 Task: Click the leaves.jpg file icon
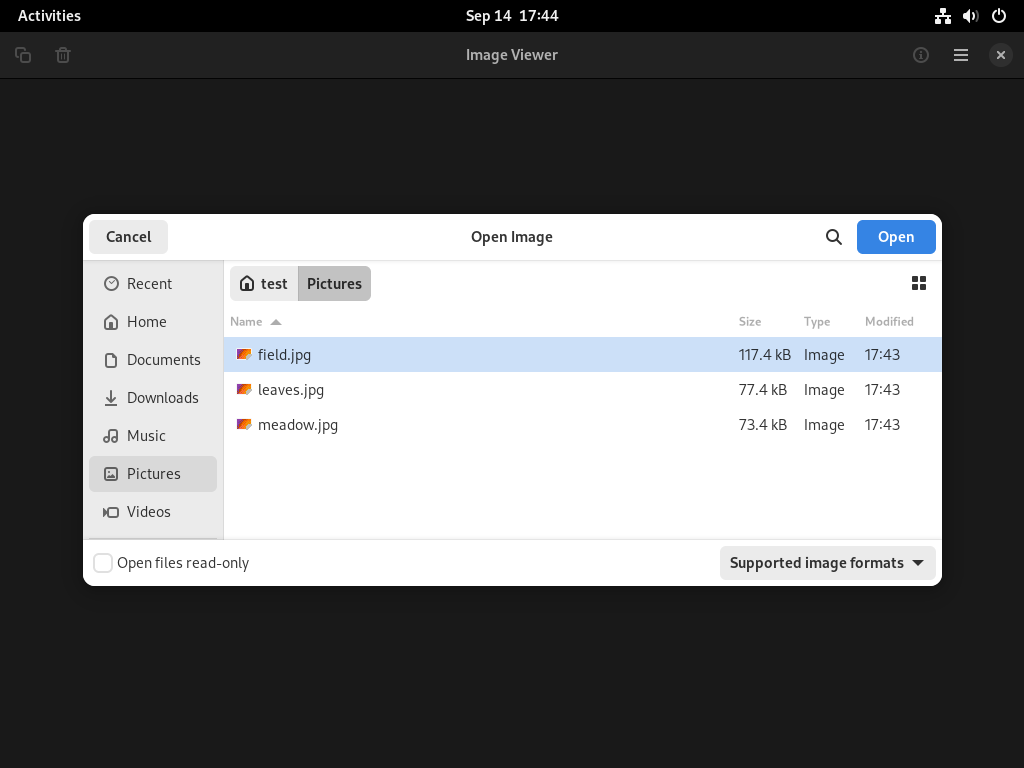pos(244,390)
